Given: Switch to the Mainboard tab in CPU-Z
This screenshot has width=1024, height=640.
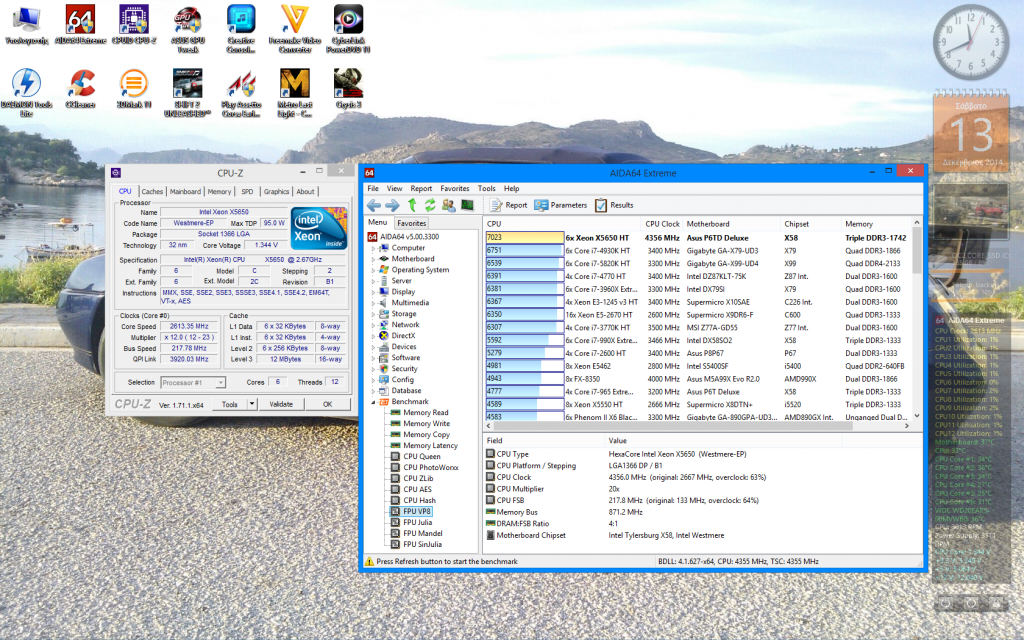Looking at the screenshot, I should click(185, 192).
